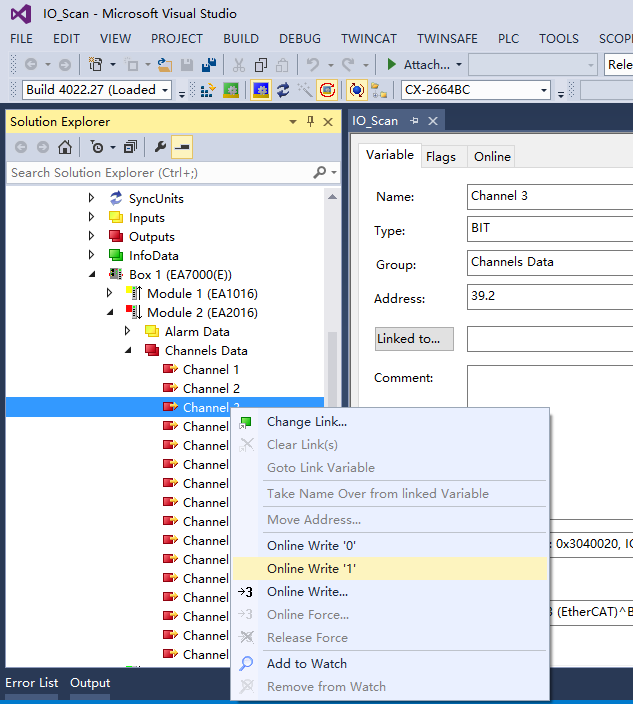The width and height of the screenshot is (633, 704).
Task: Close the IO_Scan document tab
Action: point(433,120)
